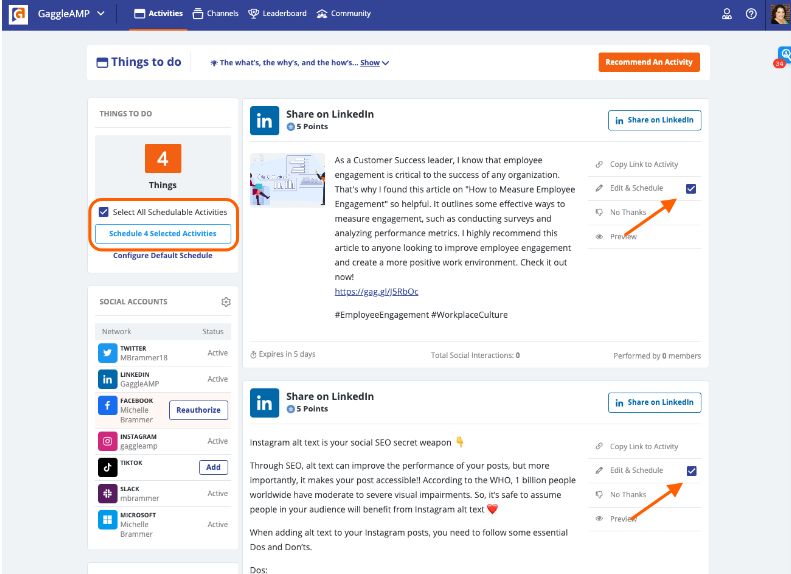The height and width of the screenshot is (574, 791).
Task: Click Edit & Schedule on first activity
Action: click(630, 188)
